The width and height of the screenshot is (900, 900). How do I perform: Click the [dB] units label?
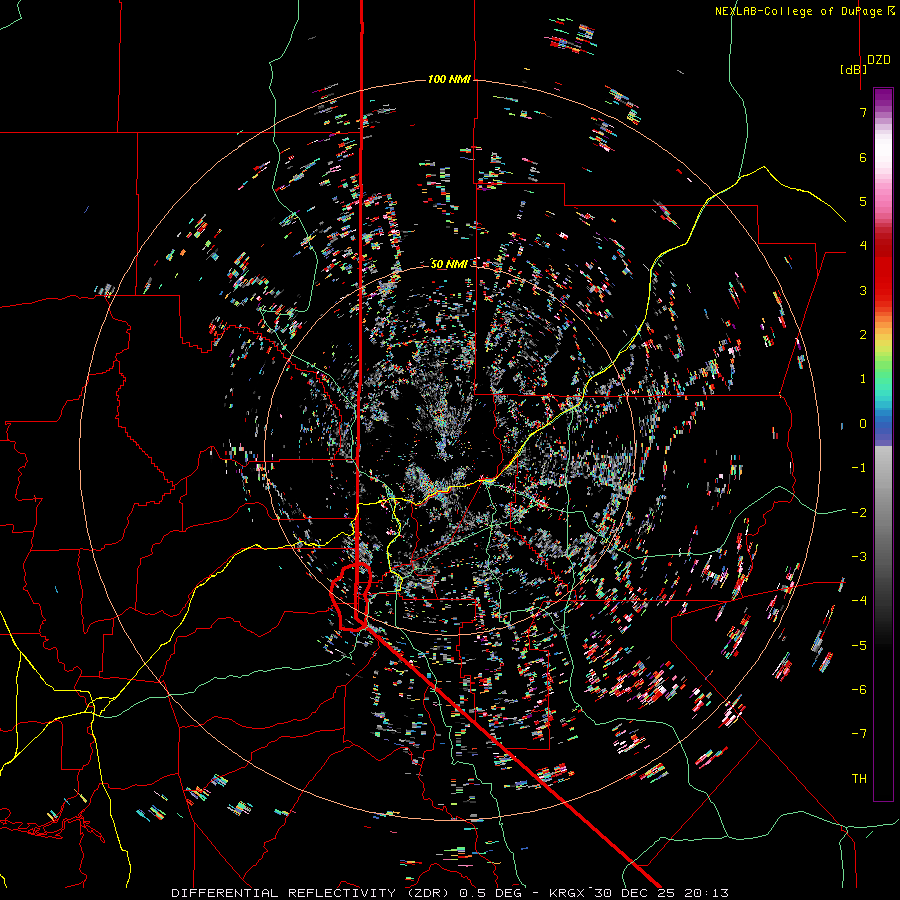click(854, 69)
